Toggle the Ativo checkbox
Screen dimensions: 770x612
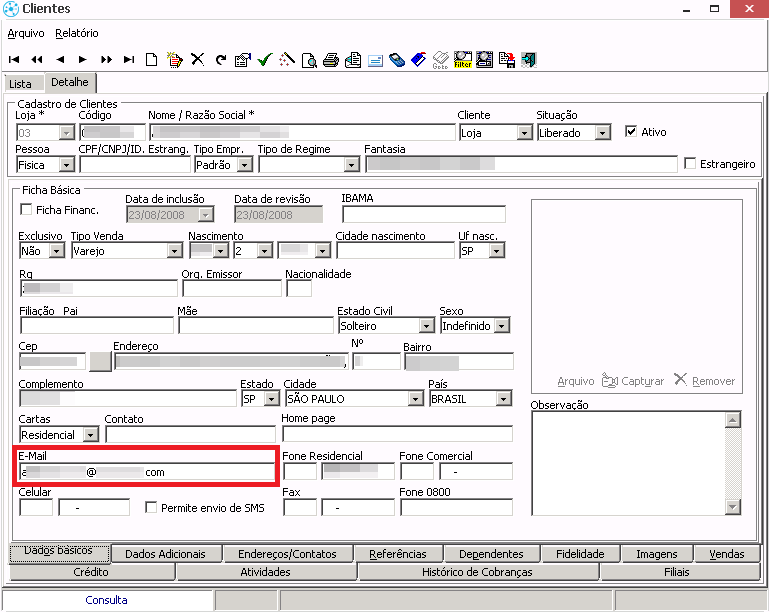[x=631, y=132]
